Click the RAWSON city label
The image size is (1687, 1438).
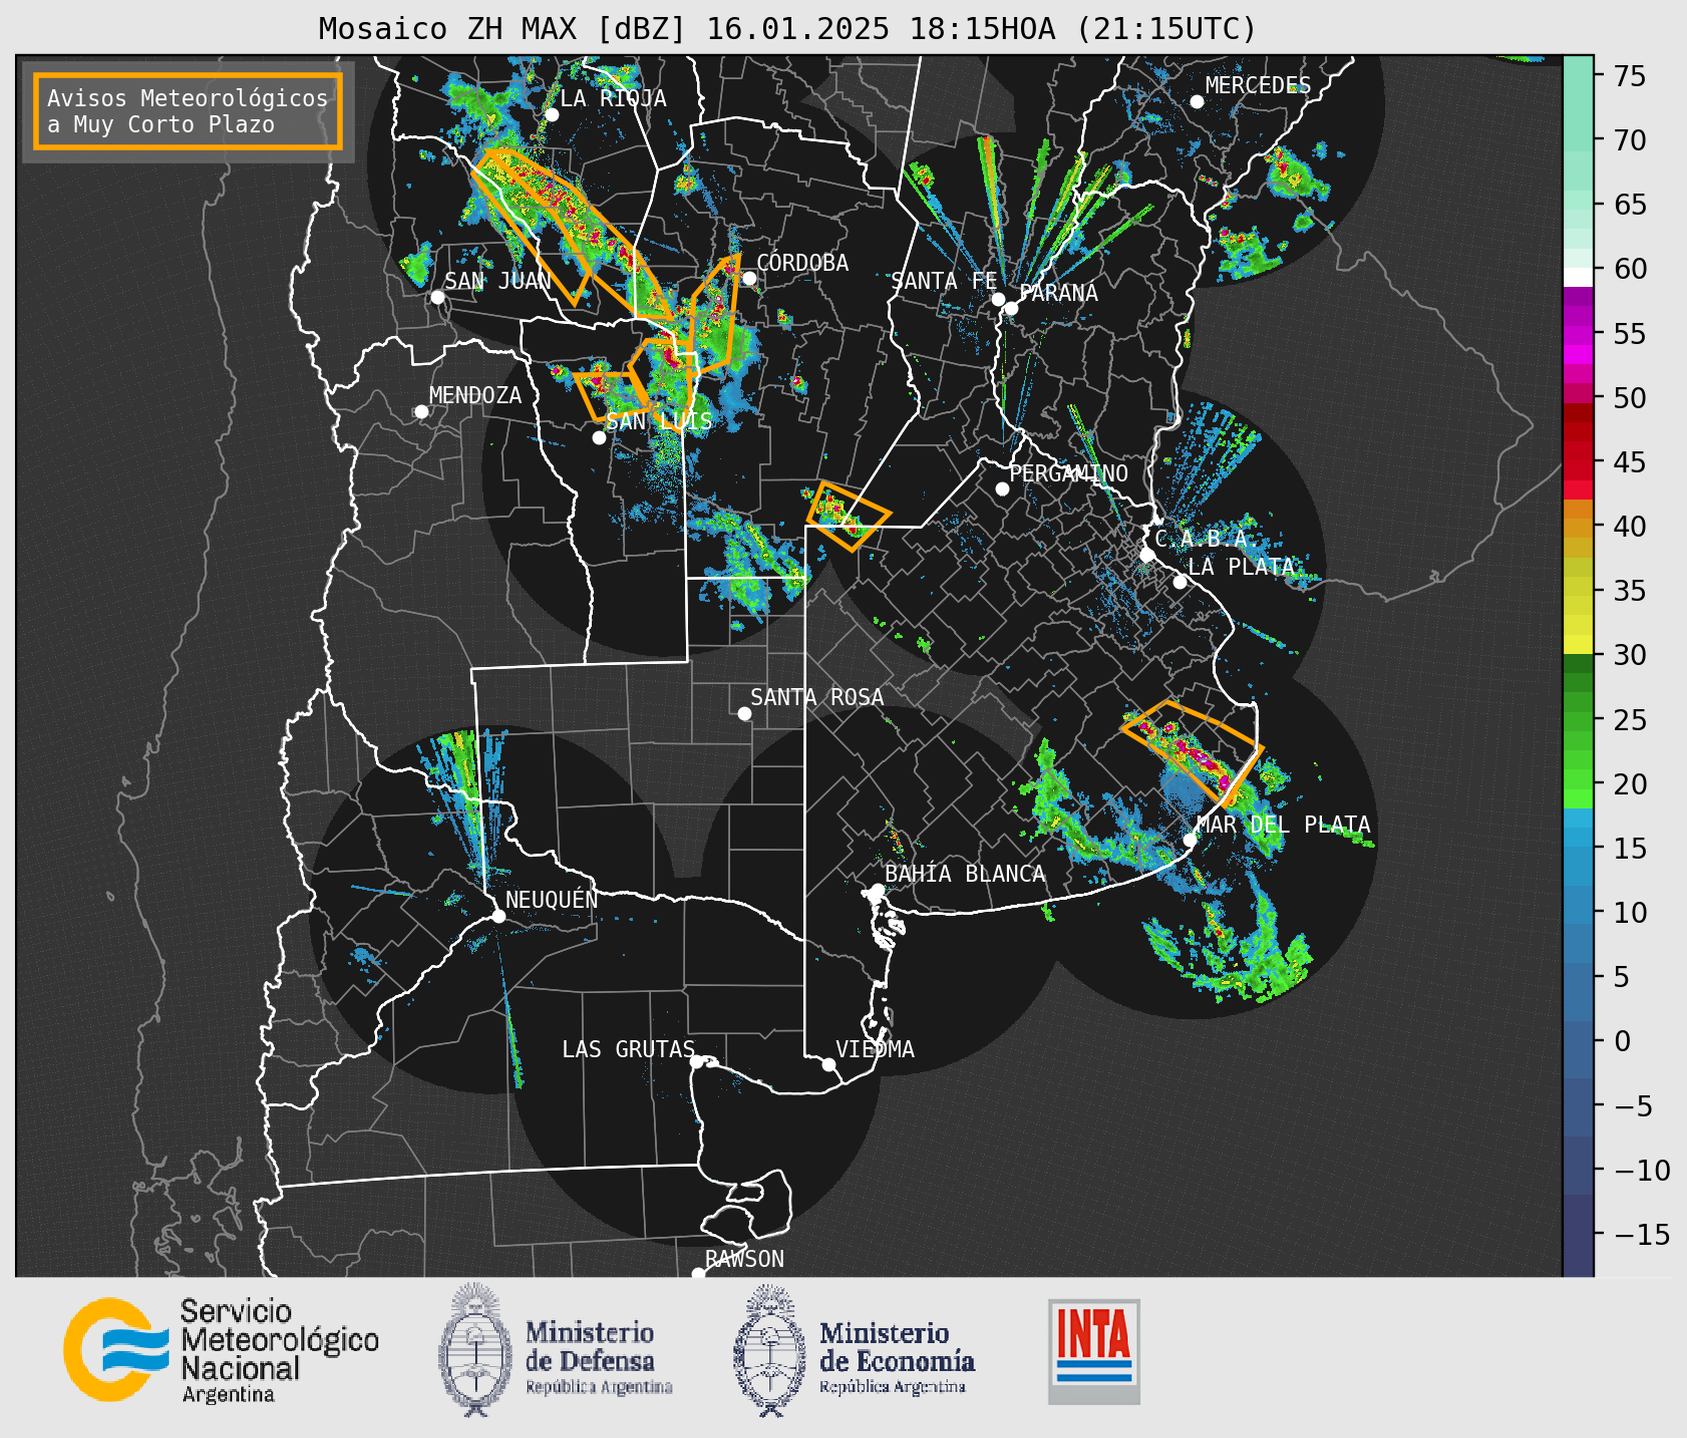point(744,1259)
